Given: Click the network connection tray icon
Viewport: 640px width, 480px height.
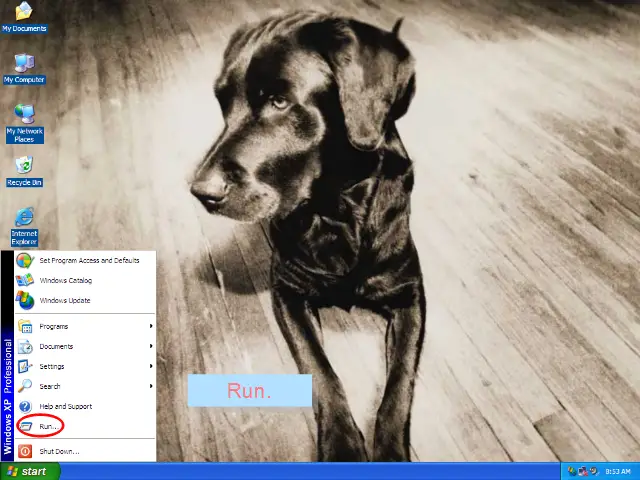Looking at the screenshot, I should pyautogui.click(x=583, y=471).
